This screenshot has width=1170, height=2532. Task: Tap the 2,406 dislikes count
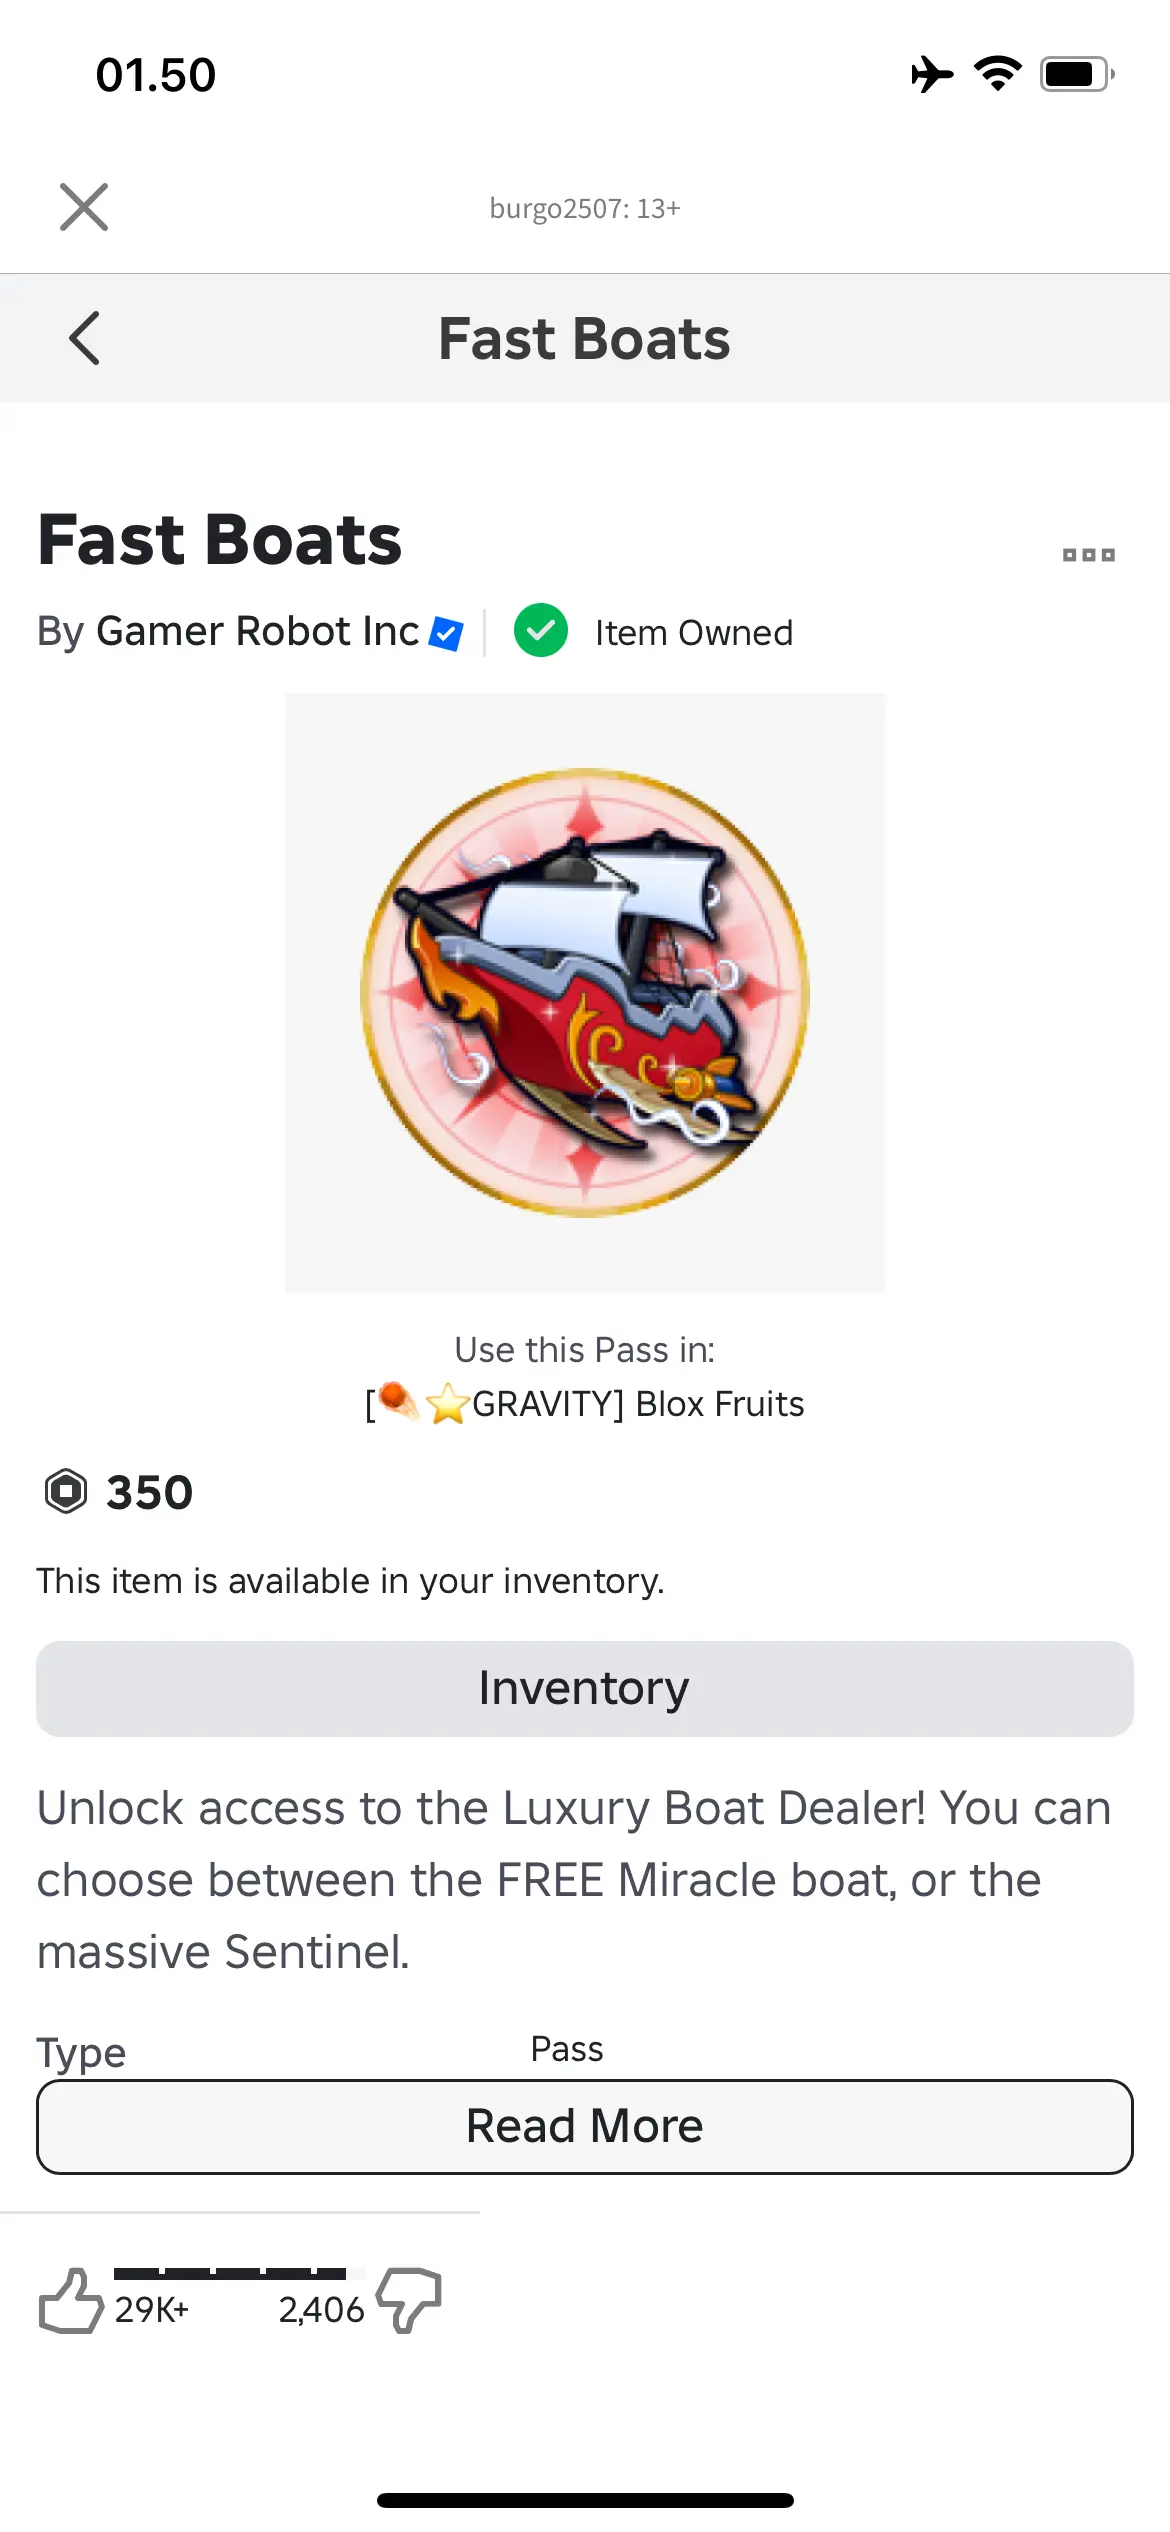click(321, 2310)
